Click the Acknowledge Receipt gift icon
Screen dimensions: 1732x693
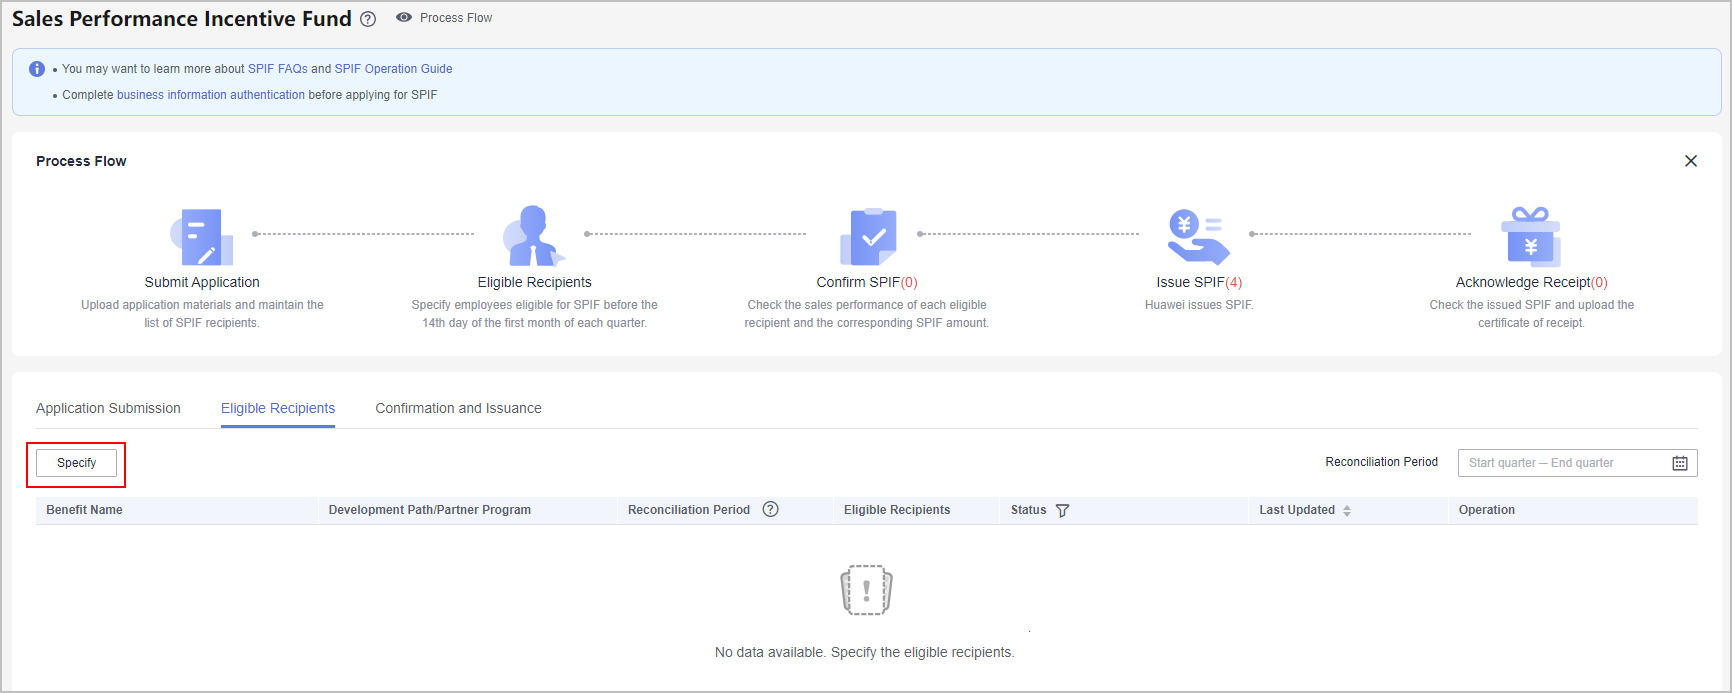(x=1530, y=237)
